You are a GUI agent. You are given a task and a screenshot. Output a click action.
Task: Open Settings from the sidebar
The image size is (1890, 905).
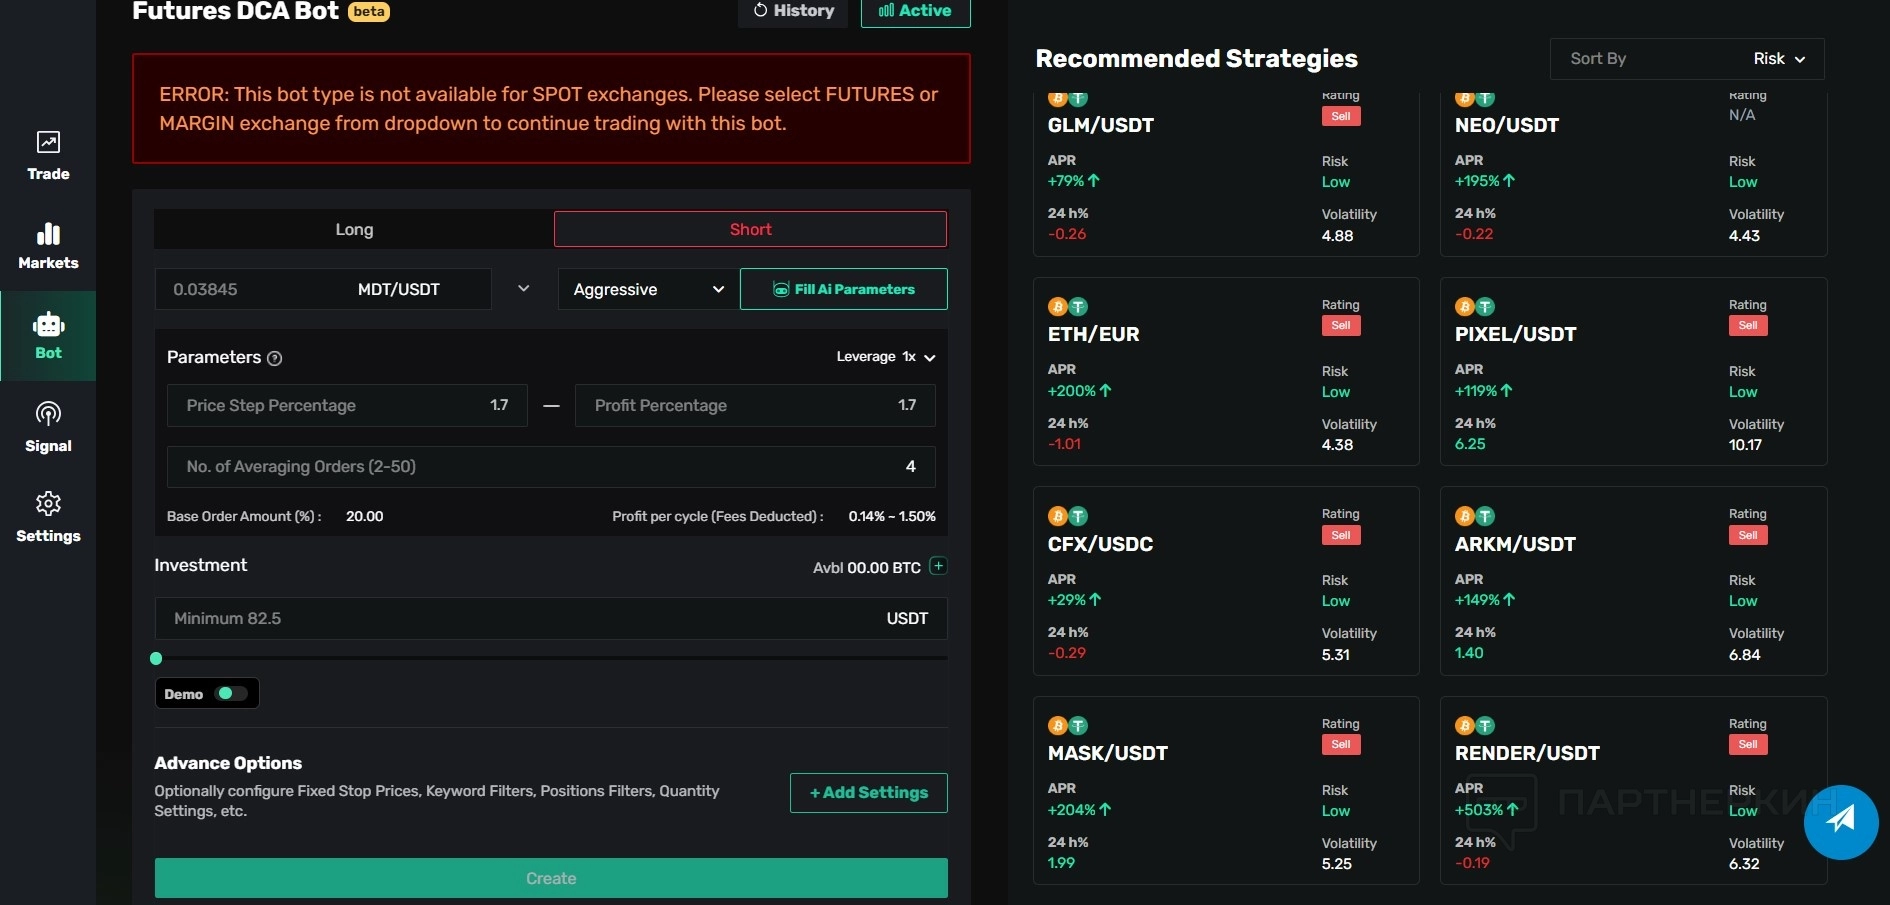[48, 517]
